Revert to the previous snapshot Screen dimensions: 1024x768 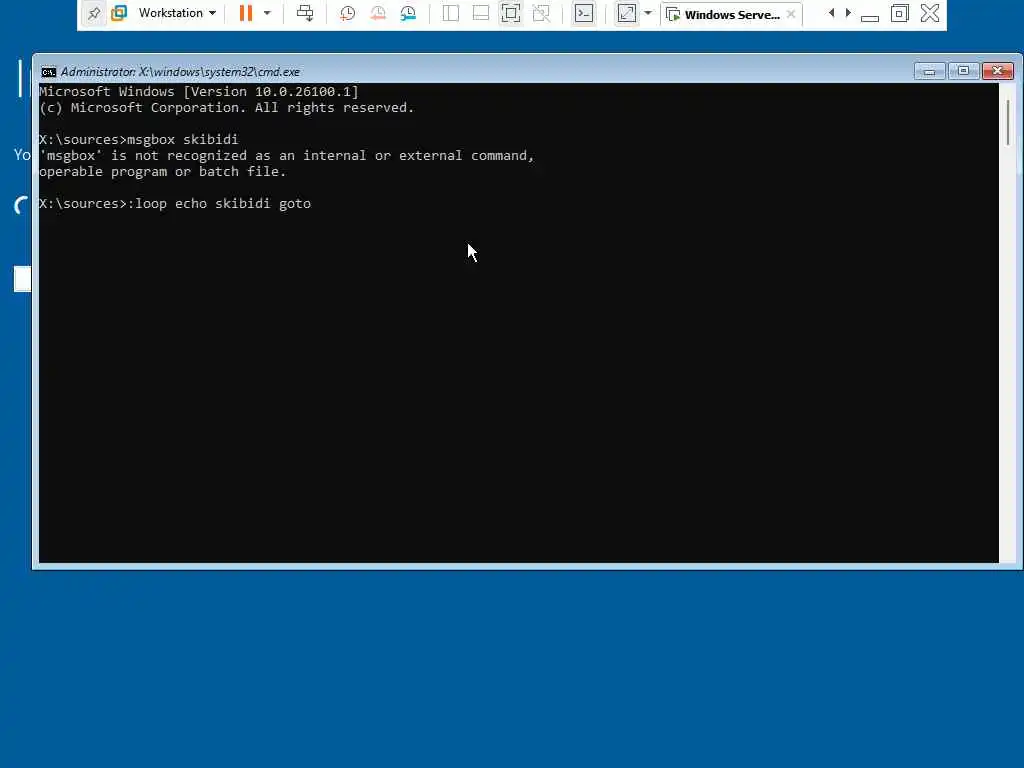[377, 13]
